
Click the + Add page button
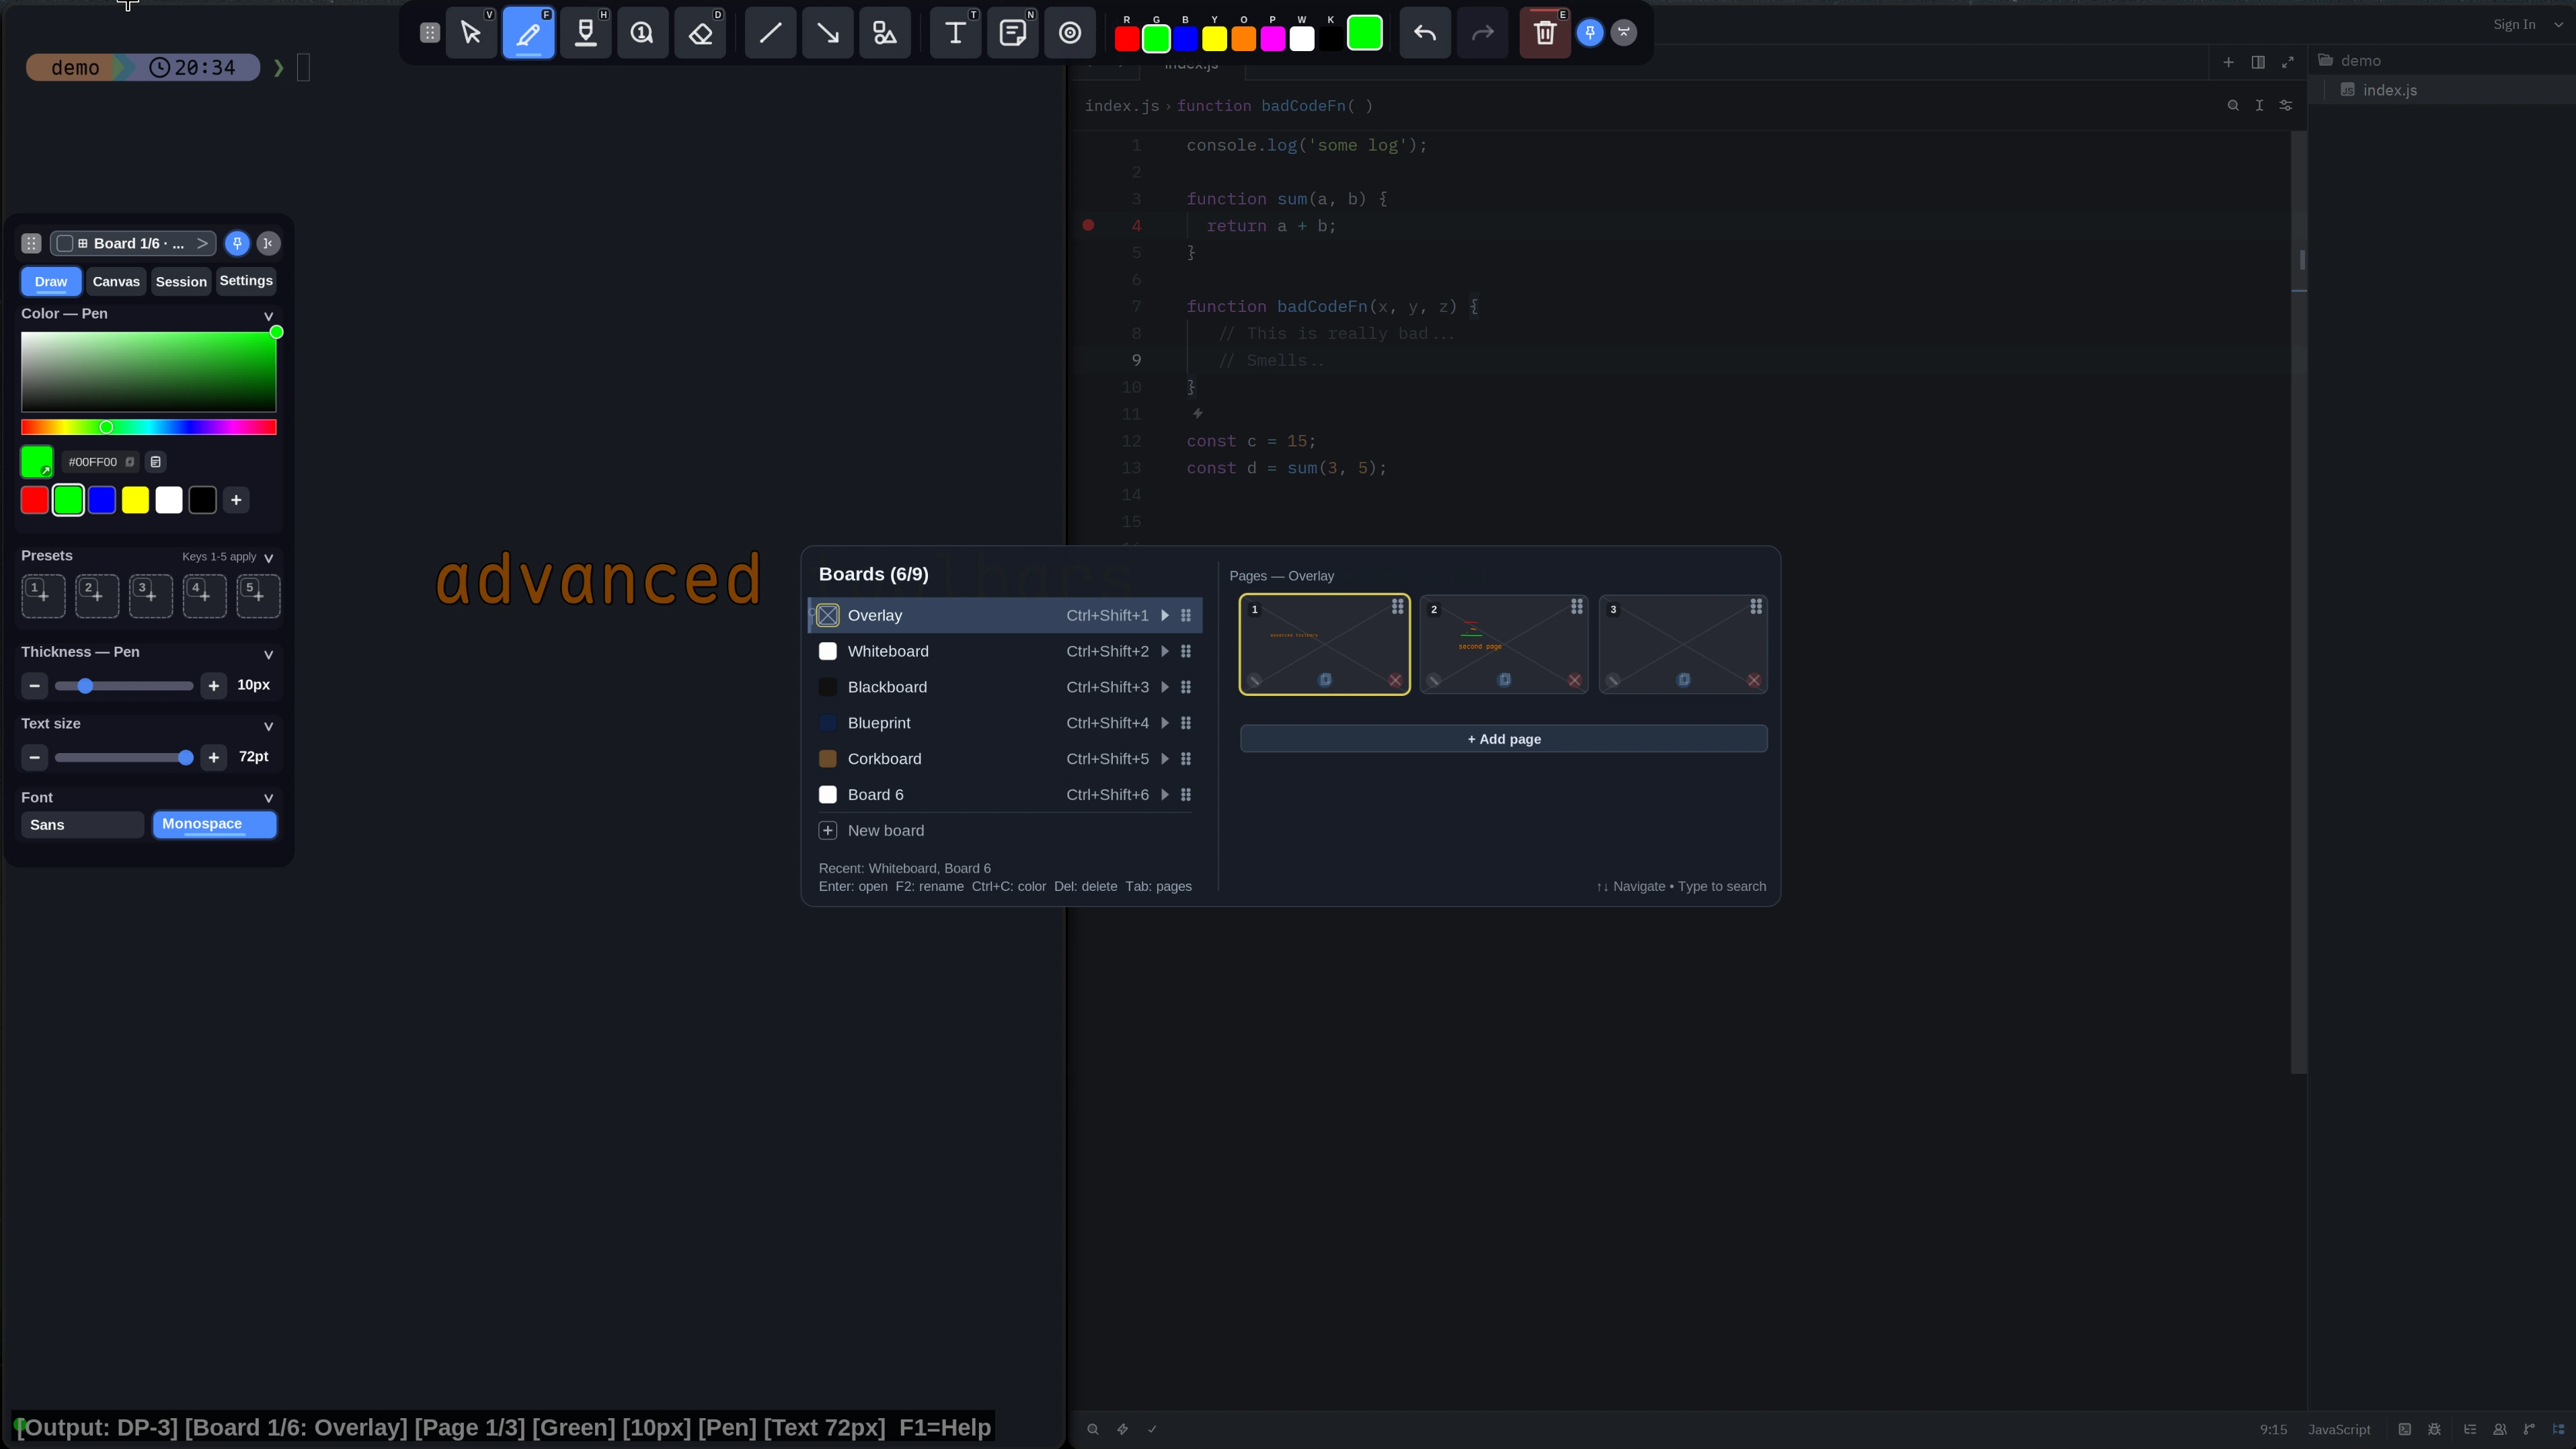click(1503, 739)
